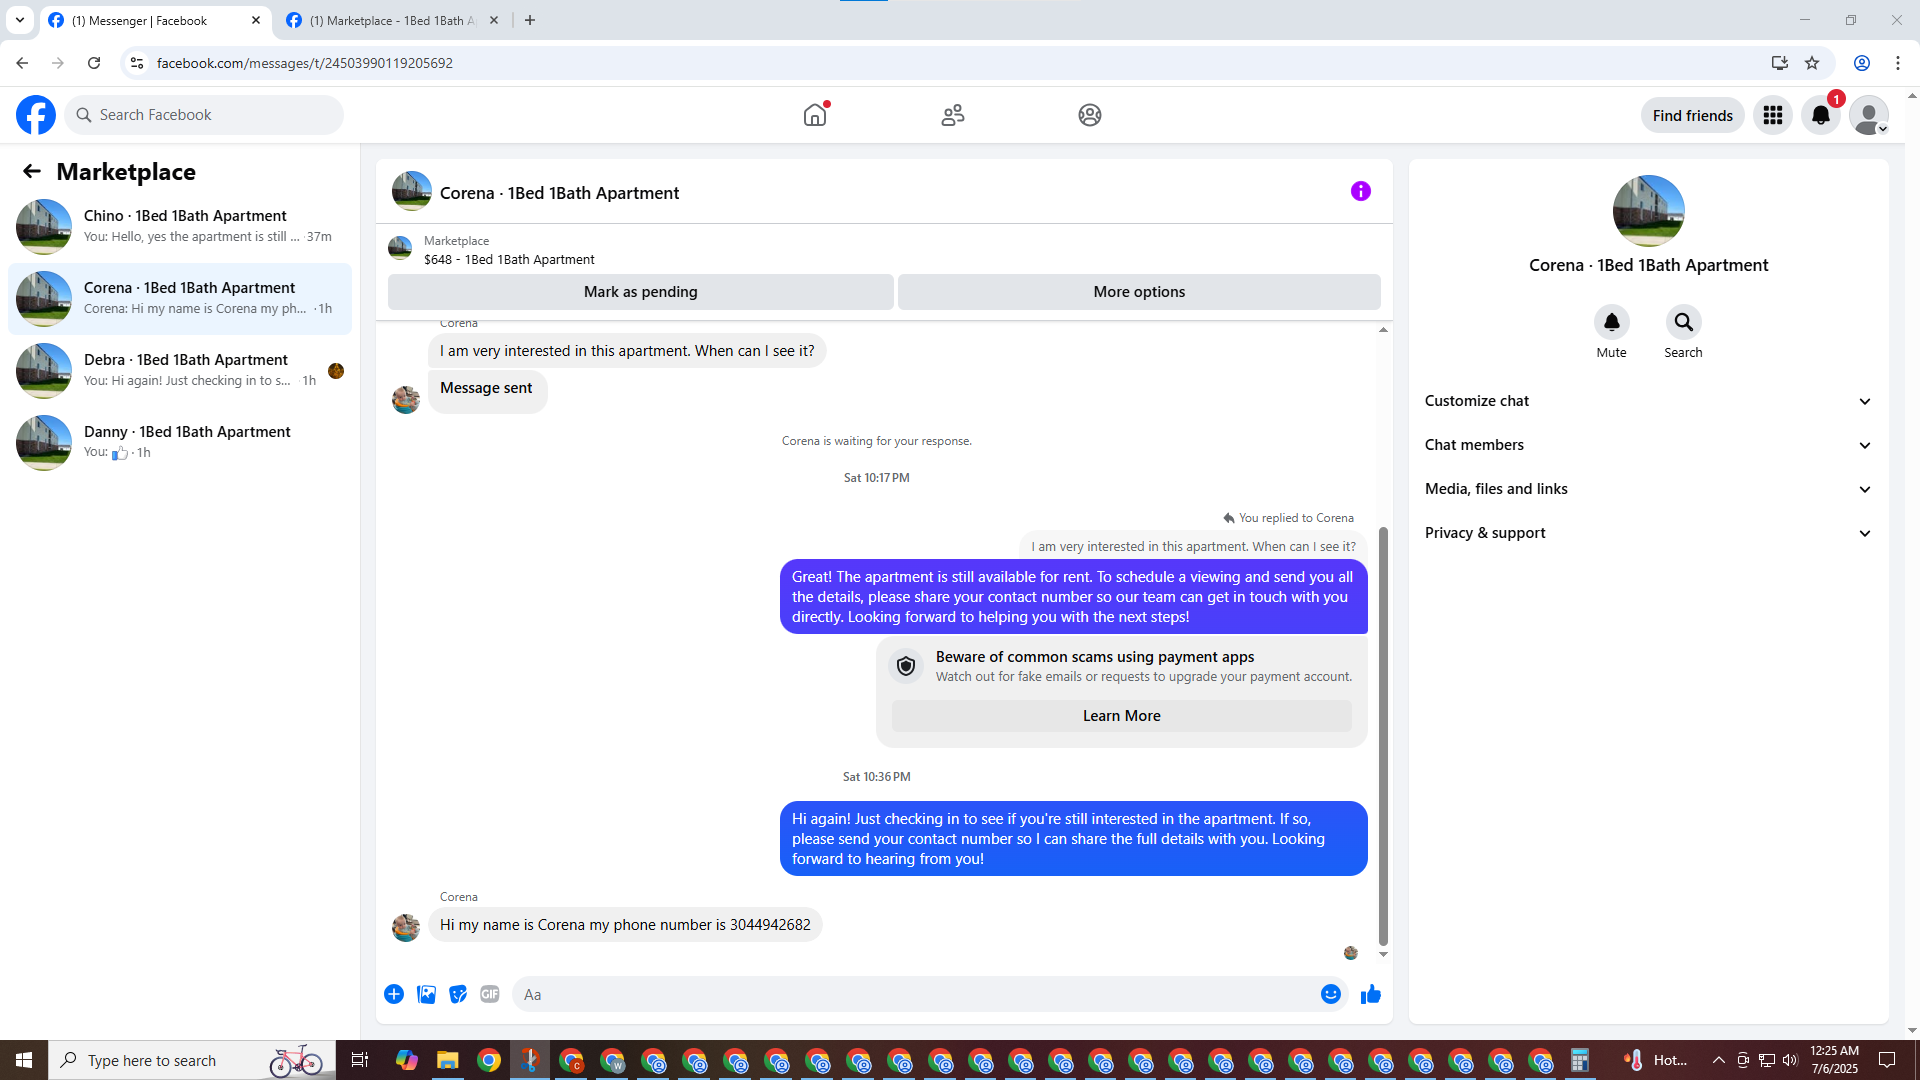The image size is (1920, 1080).
Task: Click Learn More on the scam warning
Action: (x=1121, y=716)
